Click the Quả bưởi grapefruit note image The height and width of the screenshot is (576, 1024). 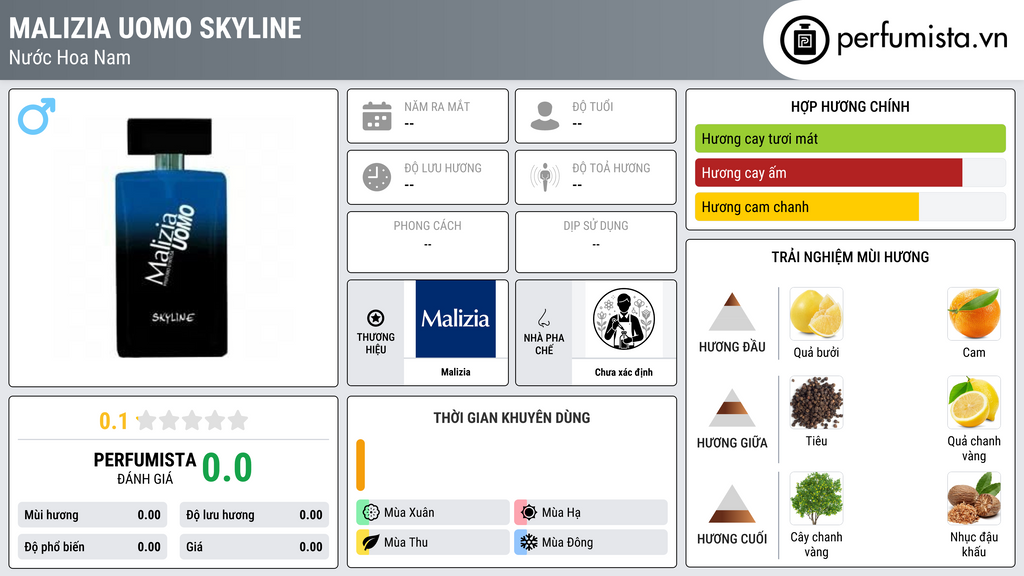tap(816, 314)
